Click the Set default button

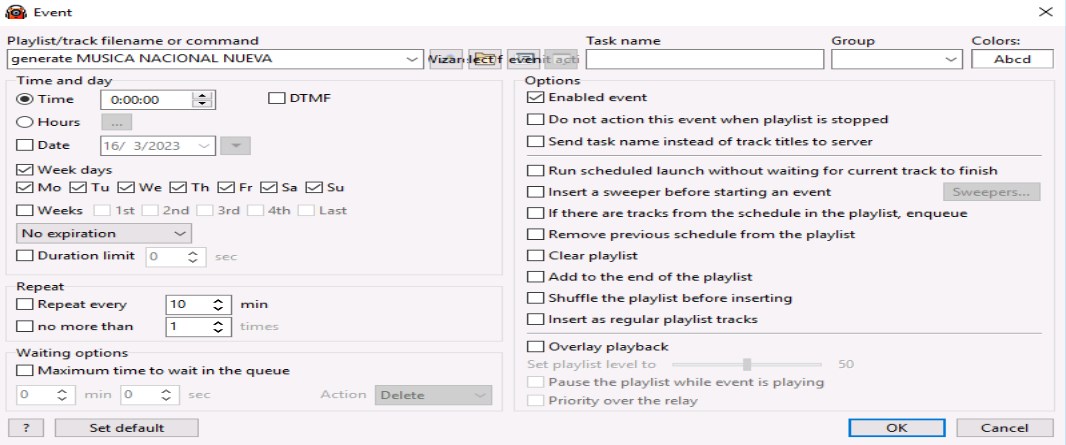pyautogui.click(x=126, y=428)
